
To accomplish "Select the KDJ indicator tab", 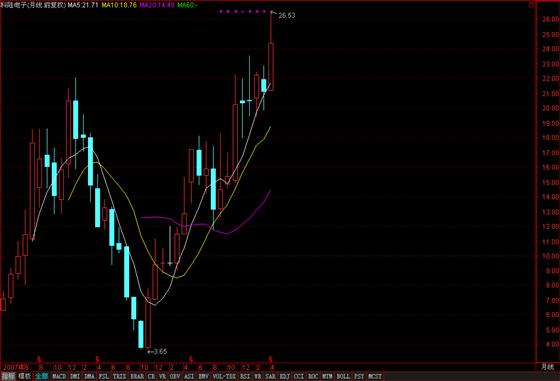I will tap(285, 376).
